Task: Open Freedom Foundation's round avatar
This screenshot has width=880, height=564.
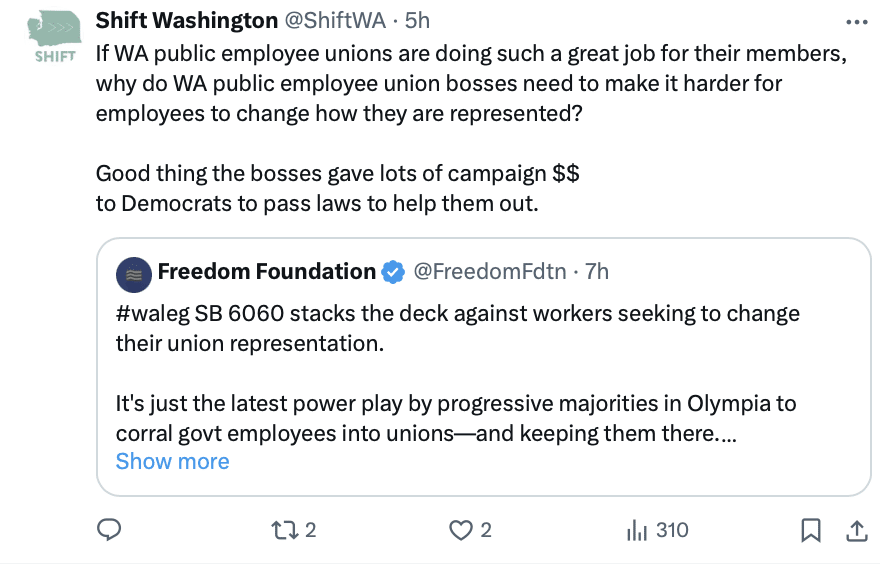Action: (x=134, y=272)
